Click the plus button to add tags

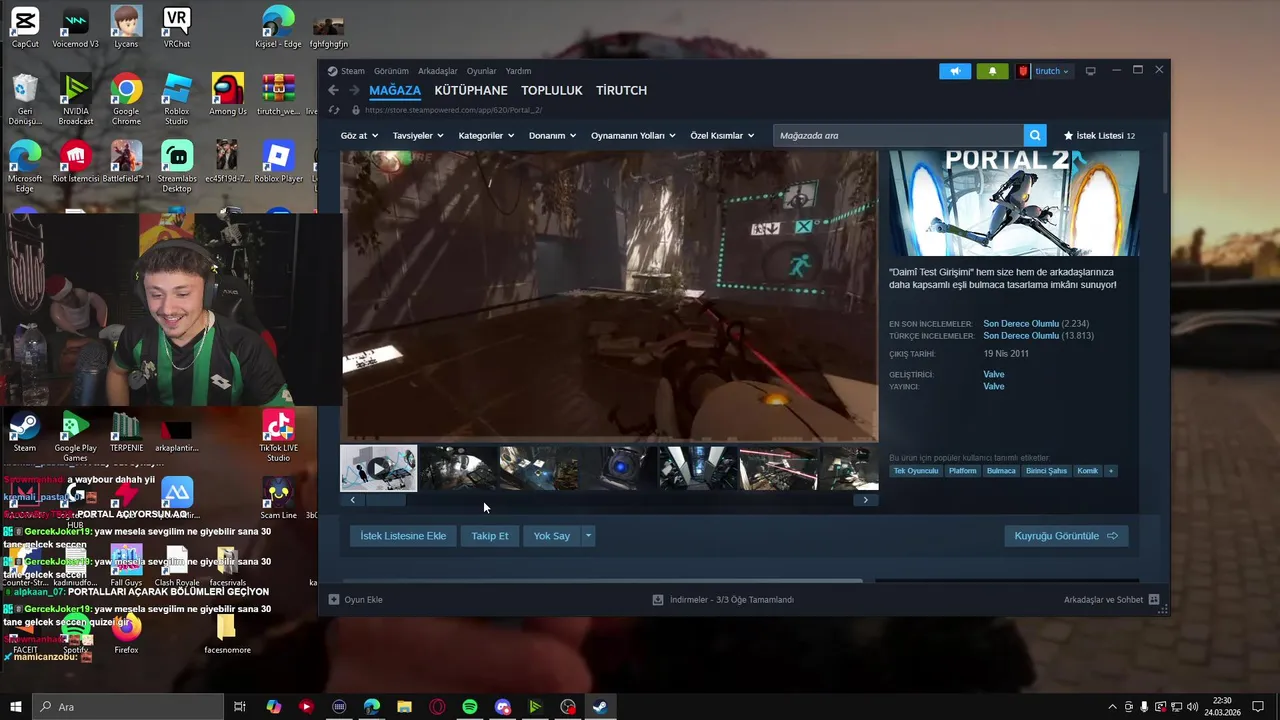(1110, 471)
